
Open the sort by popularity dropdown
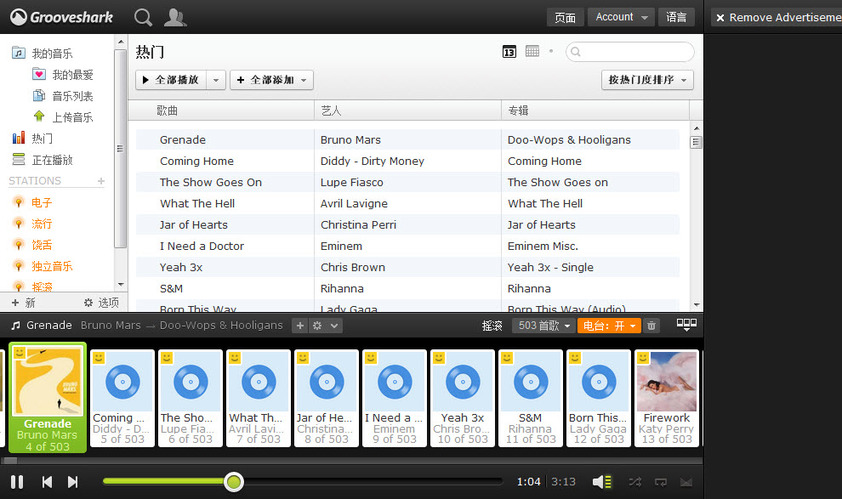(x=647, y=80)
